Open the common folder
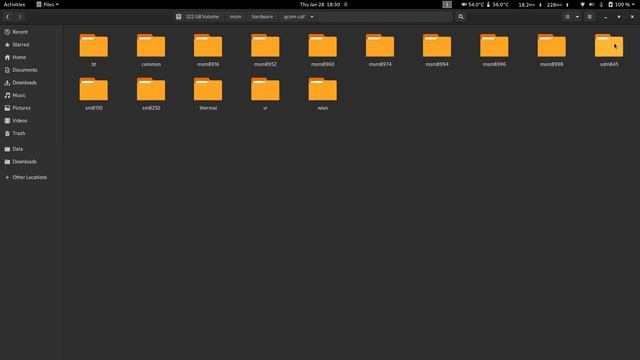The image size is (640, 360). point(151,50)
